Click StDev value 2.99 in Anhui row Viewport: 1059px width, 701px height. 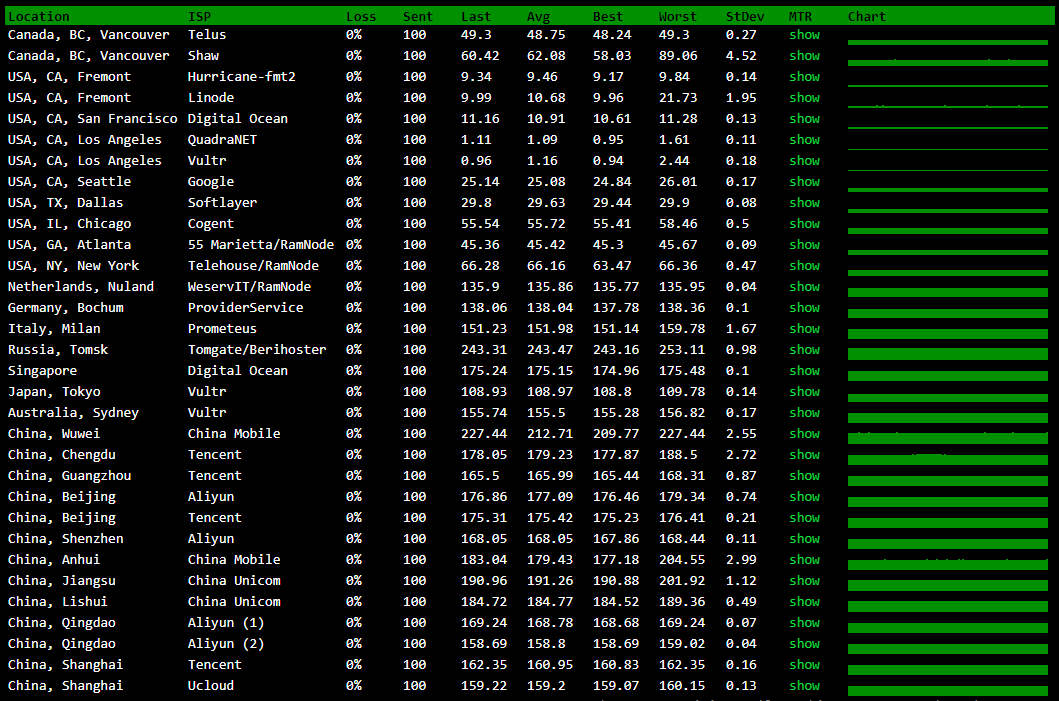(x=741, y=559)
